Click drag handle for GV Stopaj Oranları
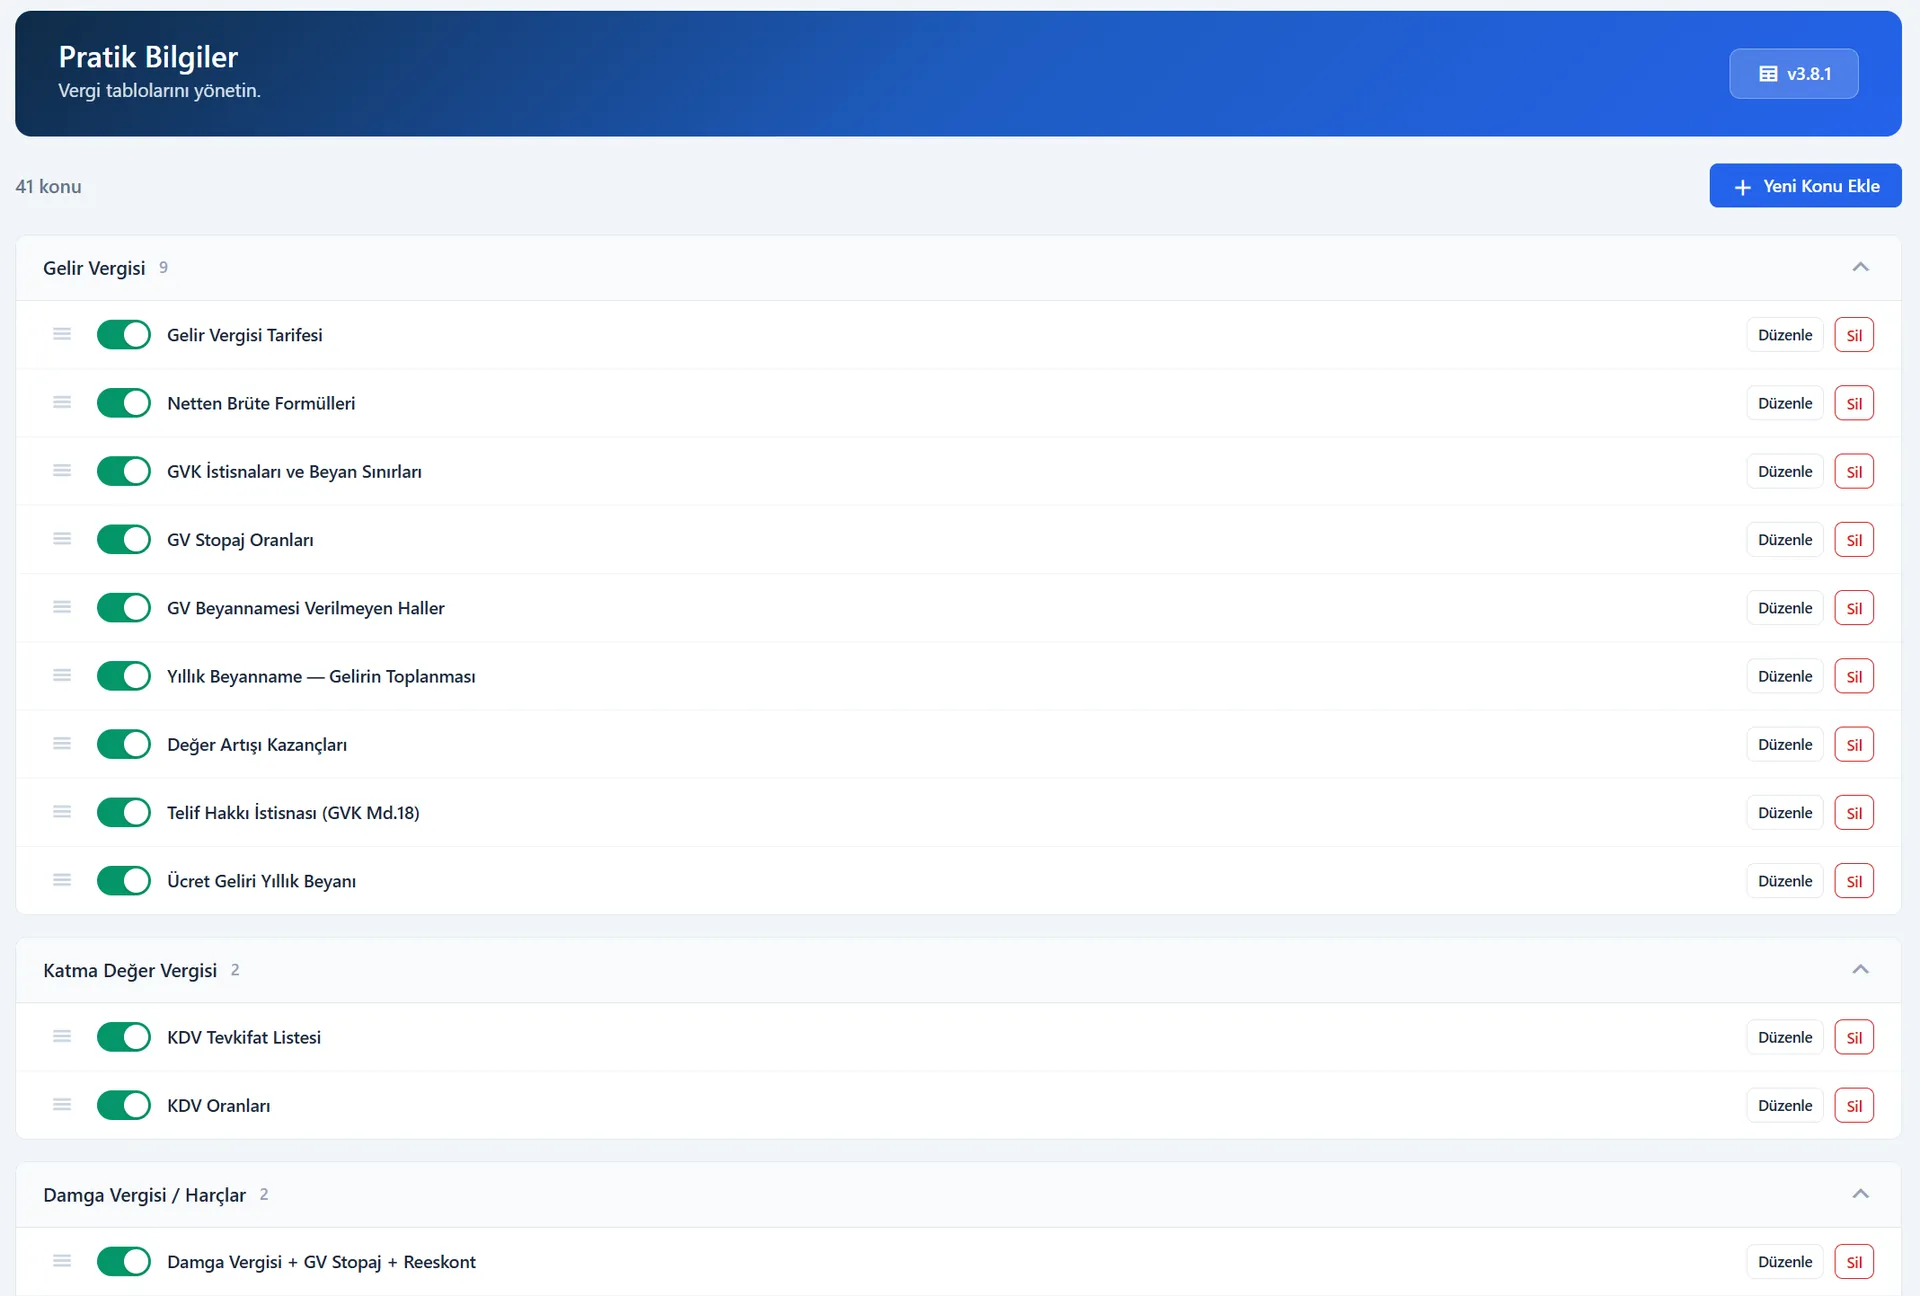1920x1296 pixels. (x=62, y=538)
